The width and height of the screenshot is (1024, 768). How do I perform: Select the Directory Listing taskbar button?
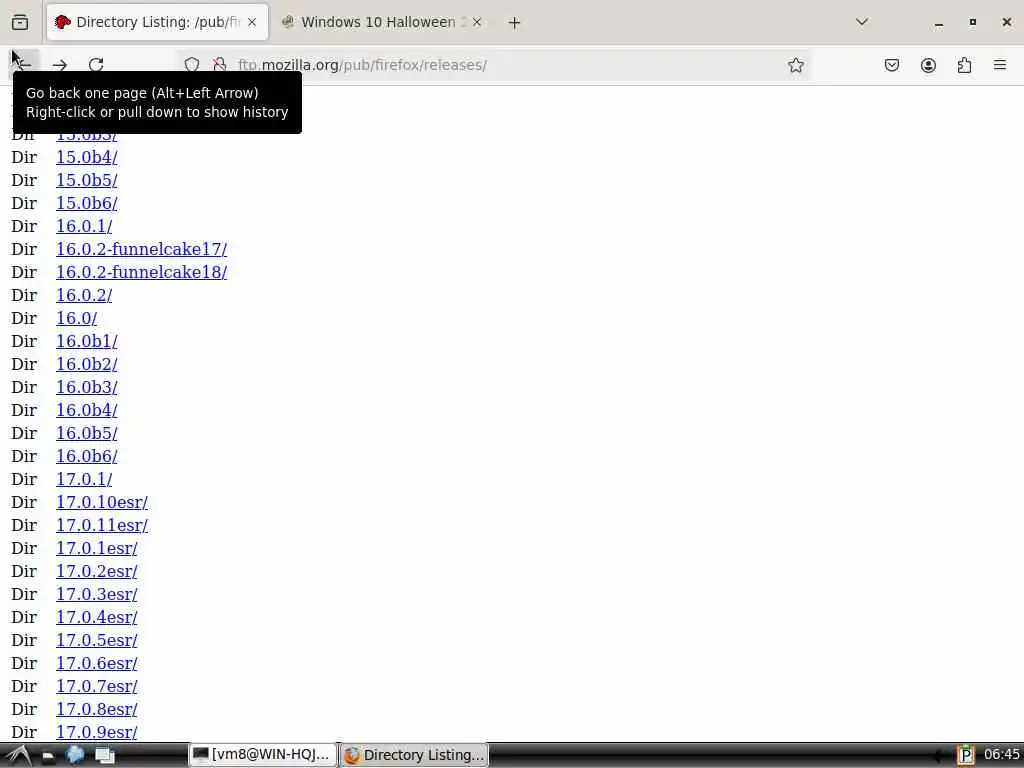(414, 755)
